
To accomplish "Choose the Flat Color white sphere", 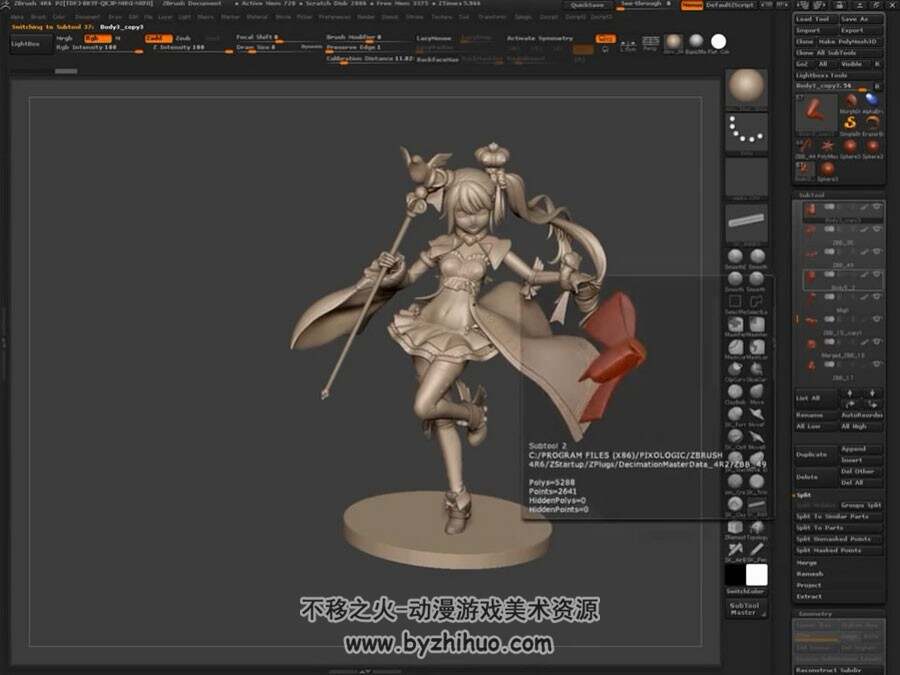I will pos(718,41).
